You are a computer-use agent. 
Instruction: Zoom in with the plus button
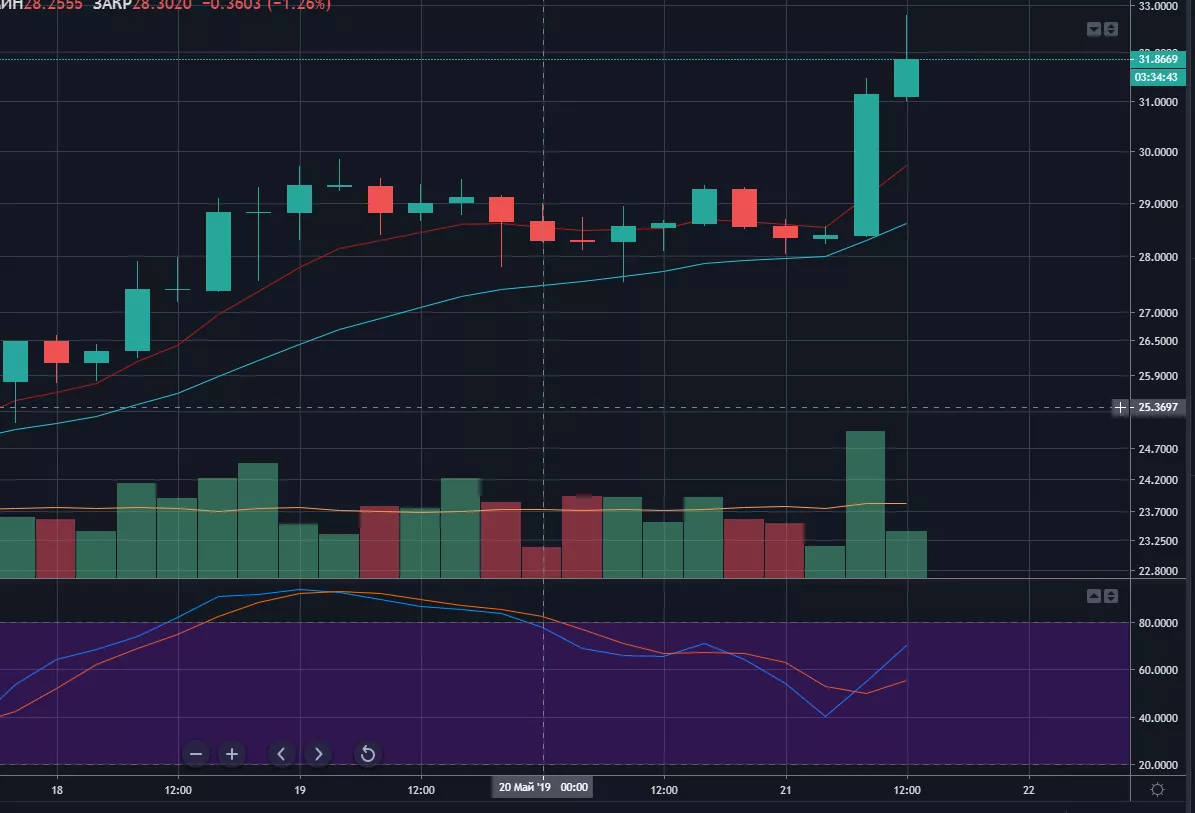pos(232,753)
